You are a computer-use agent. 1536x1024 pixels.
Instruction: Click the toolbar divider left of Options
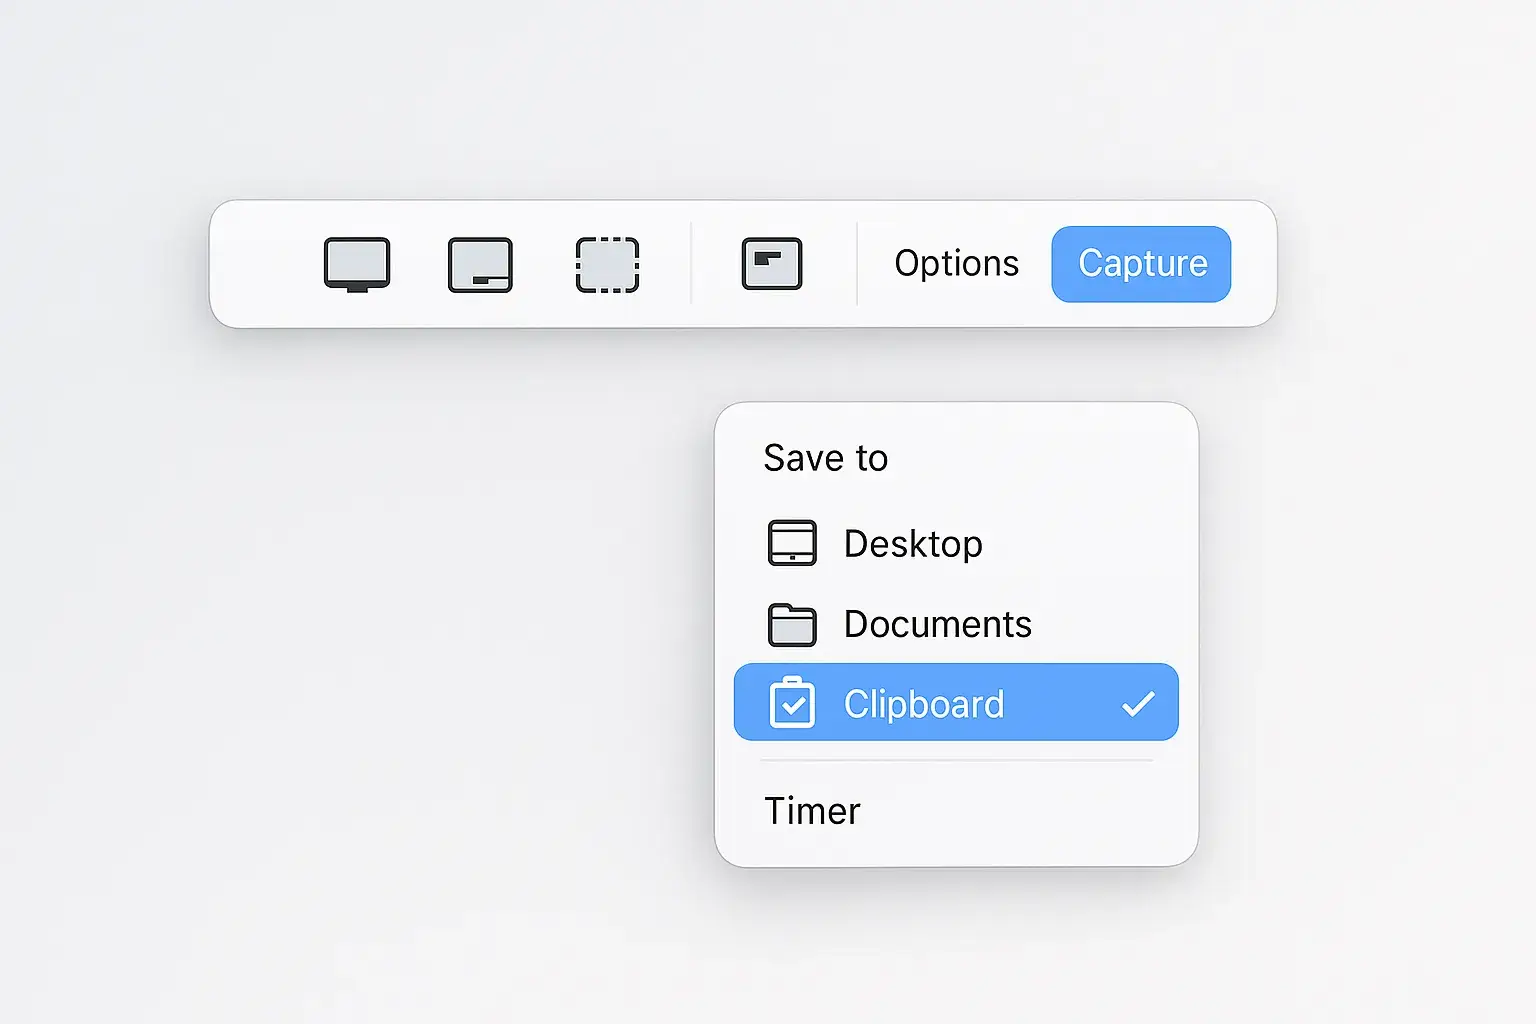pos(857,264)
